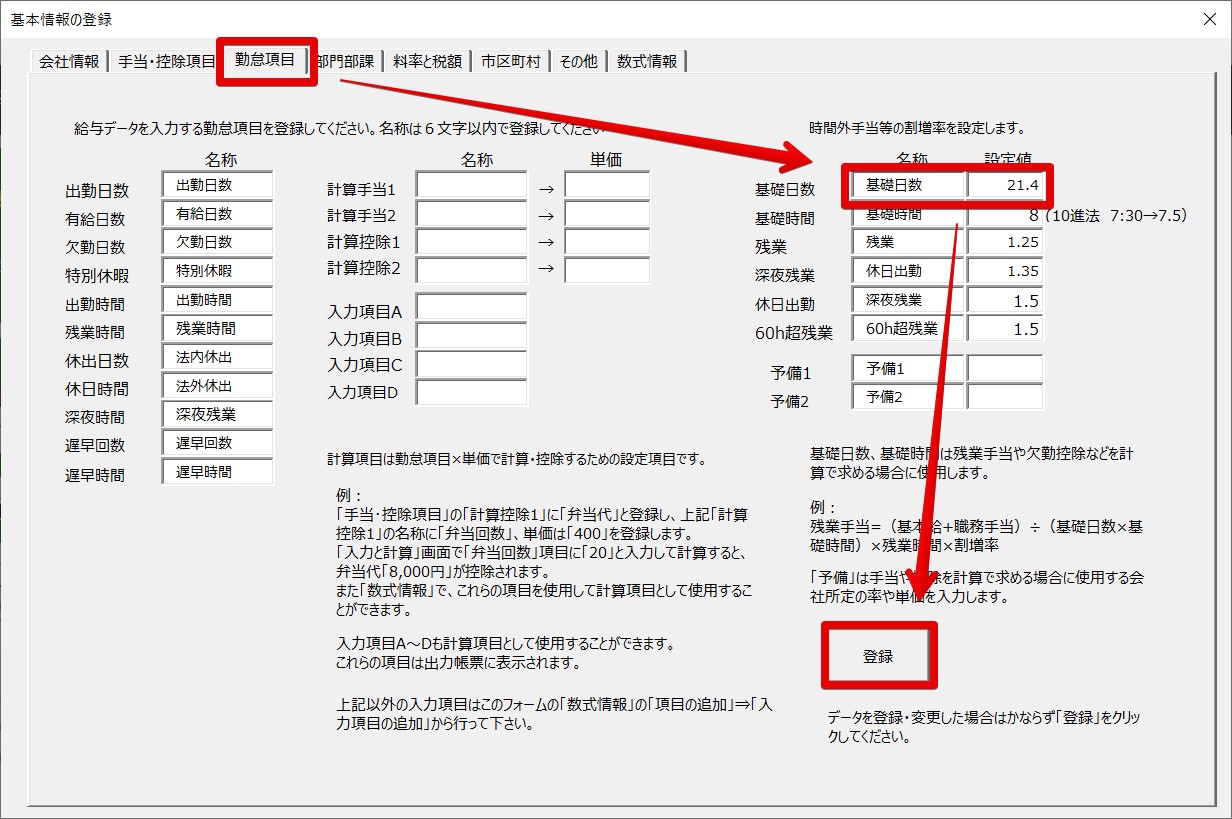The image size is (1232, 819).
Task: Select the 部門部課 tab
Action: pyautogui.click(x=346, y=61)
